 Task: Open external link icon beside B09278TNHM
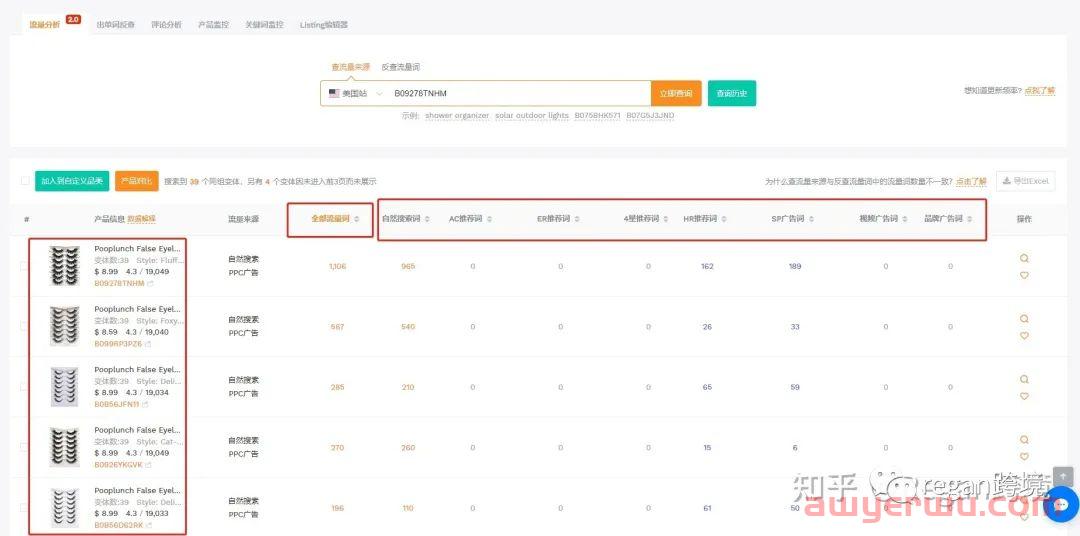150,283
